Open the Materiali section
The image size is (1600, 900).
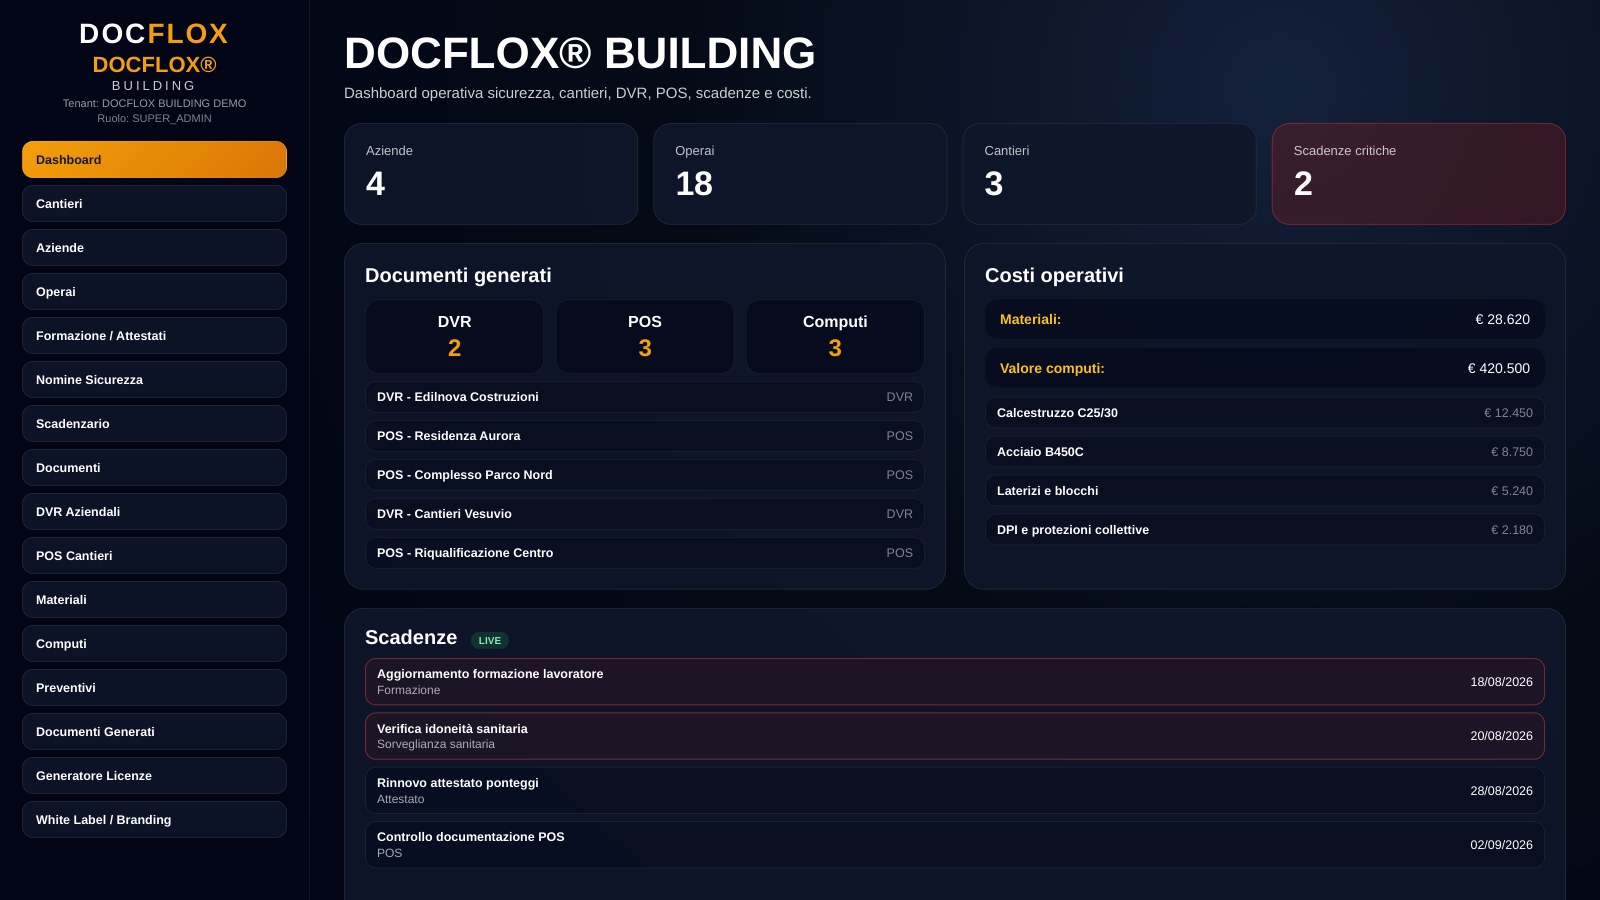point(154,600)
